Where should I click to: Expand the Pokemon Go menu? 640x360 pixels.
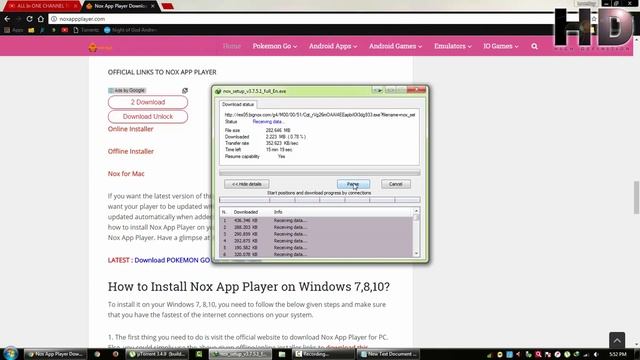click(x=275, y=46)
